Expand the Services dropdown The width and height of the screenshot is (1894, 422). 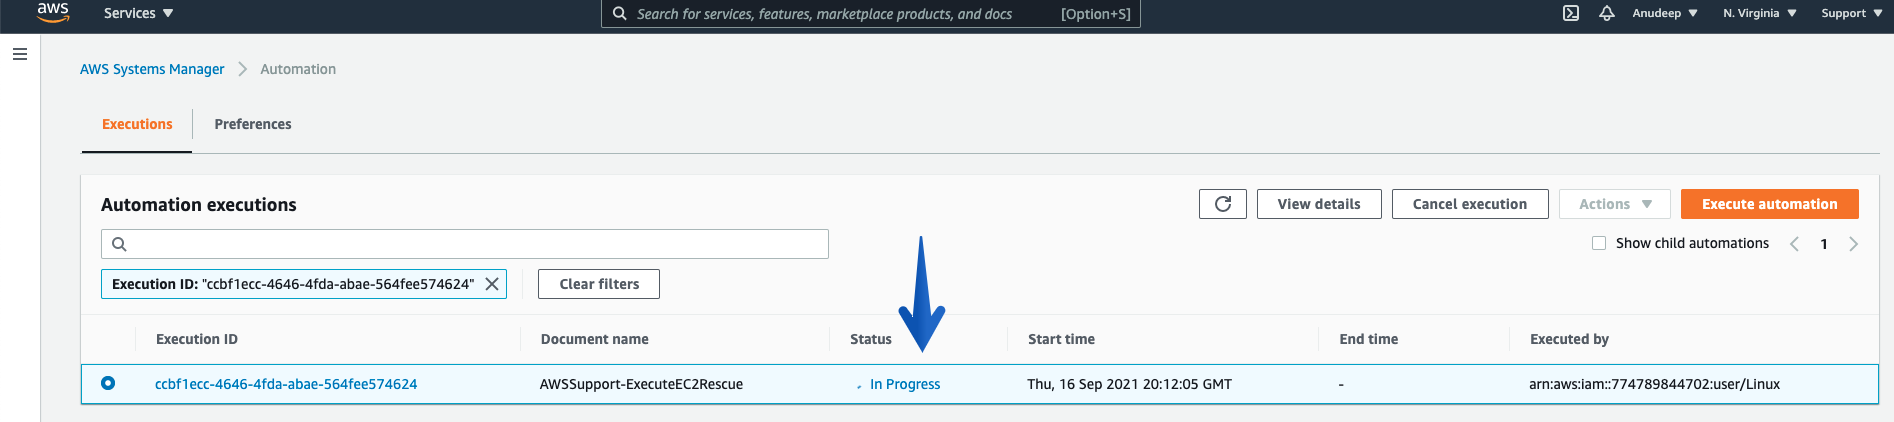point(139,13)
